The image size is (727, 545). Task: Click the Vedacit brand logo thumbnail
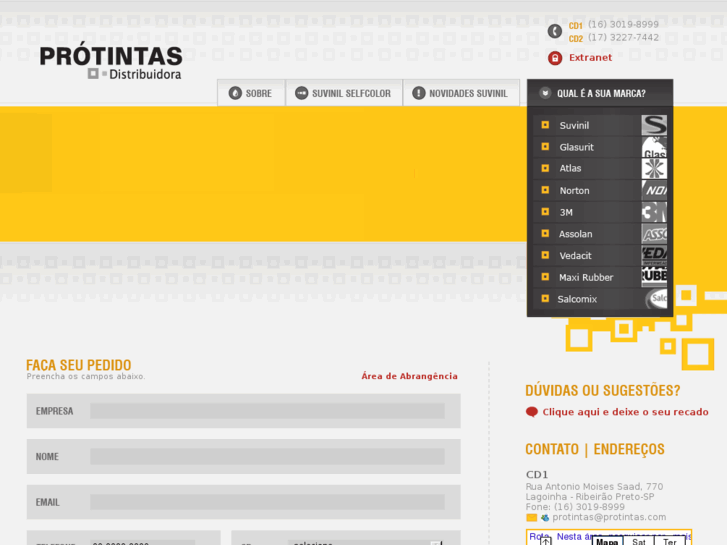[x=654, y=256]
